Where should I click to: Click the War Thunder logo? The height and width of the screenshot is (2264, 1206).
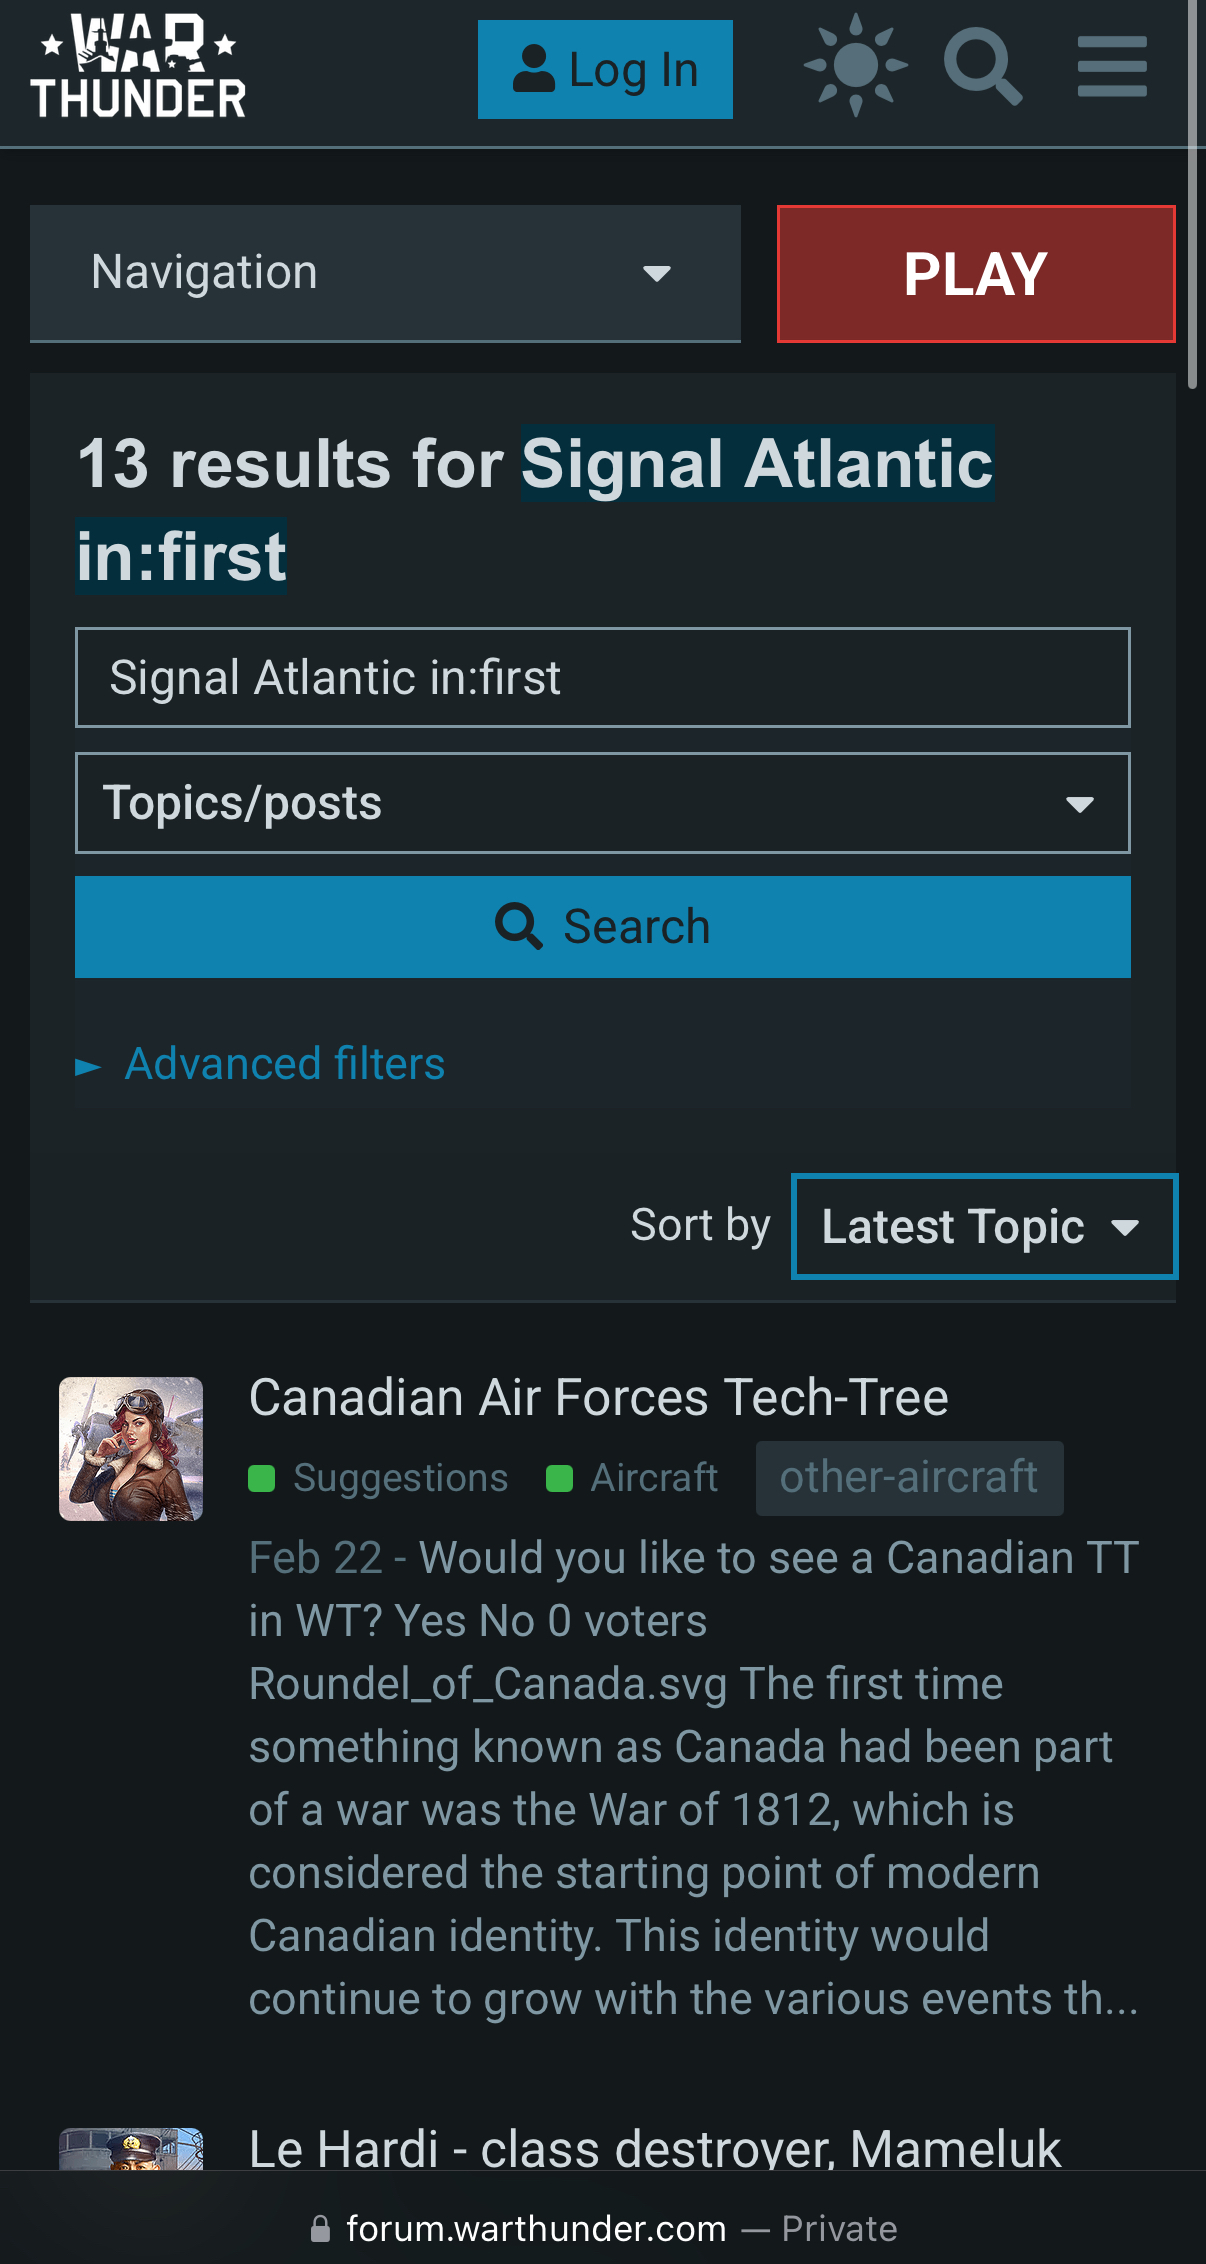click(x=138, y=66)
